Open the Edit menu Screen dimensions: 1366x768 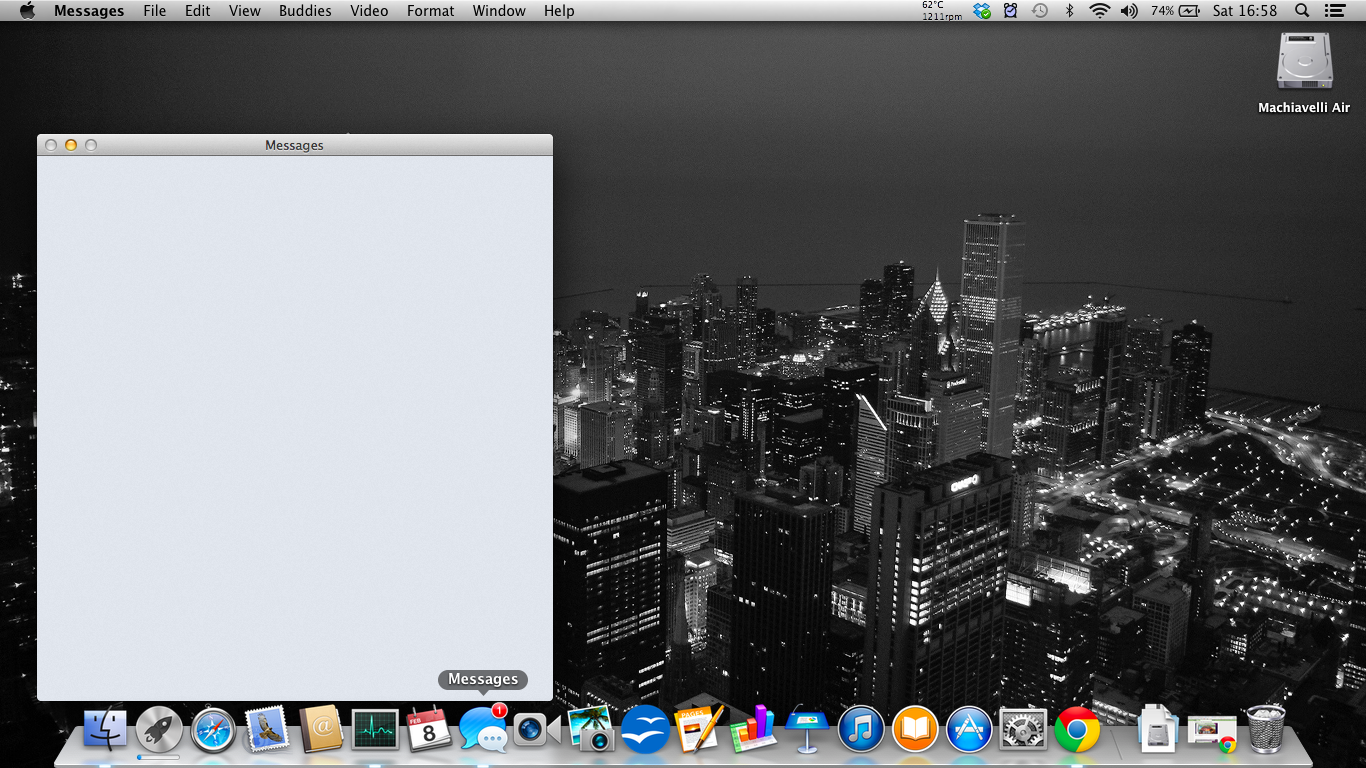point(198,11)
